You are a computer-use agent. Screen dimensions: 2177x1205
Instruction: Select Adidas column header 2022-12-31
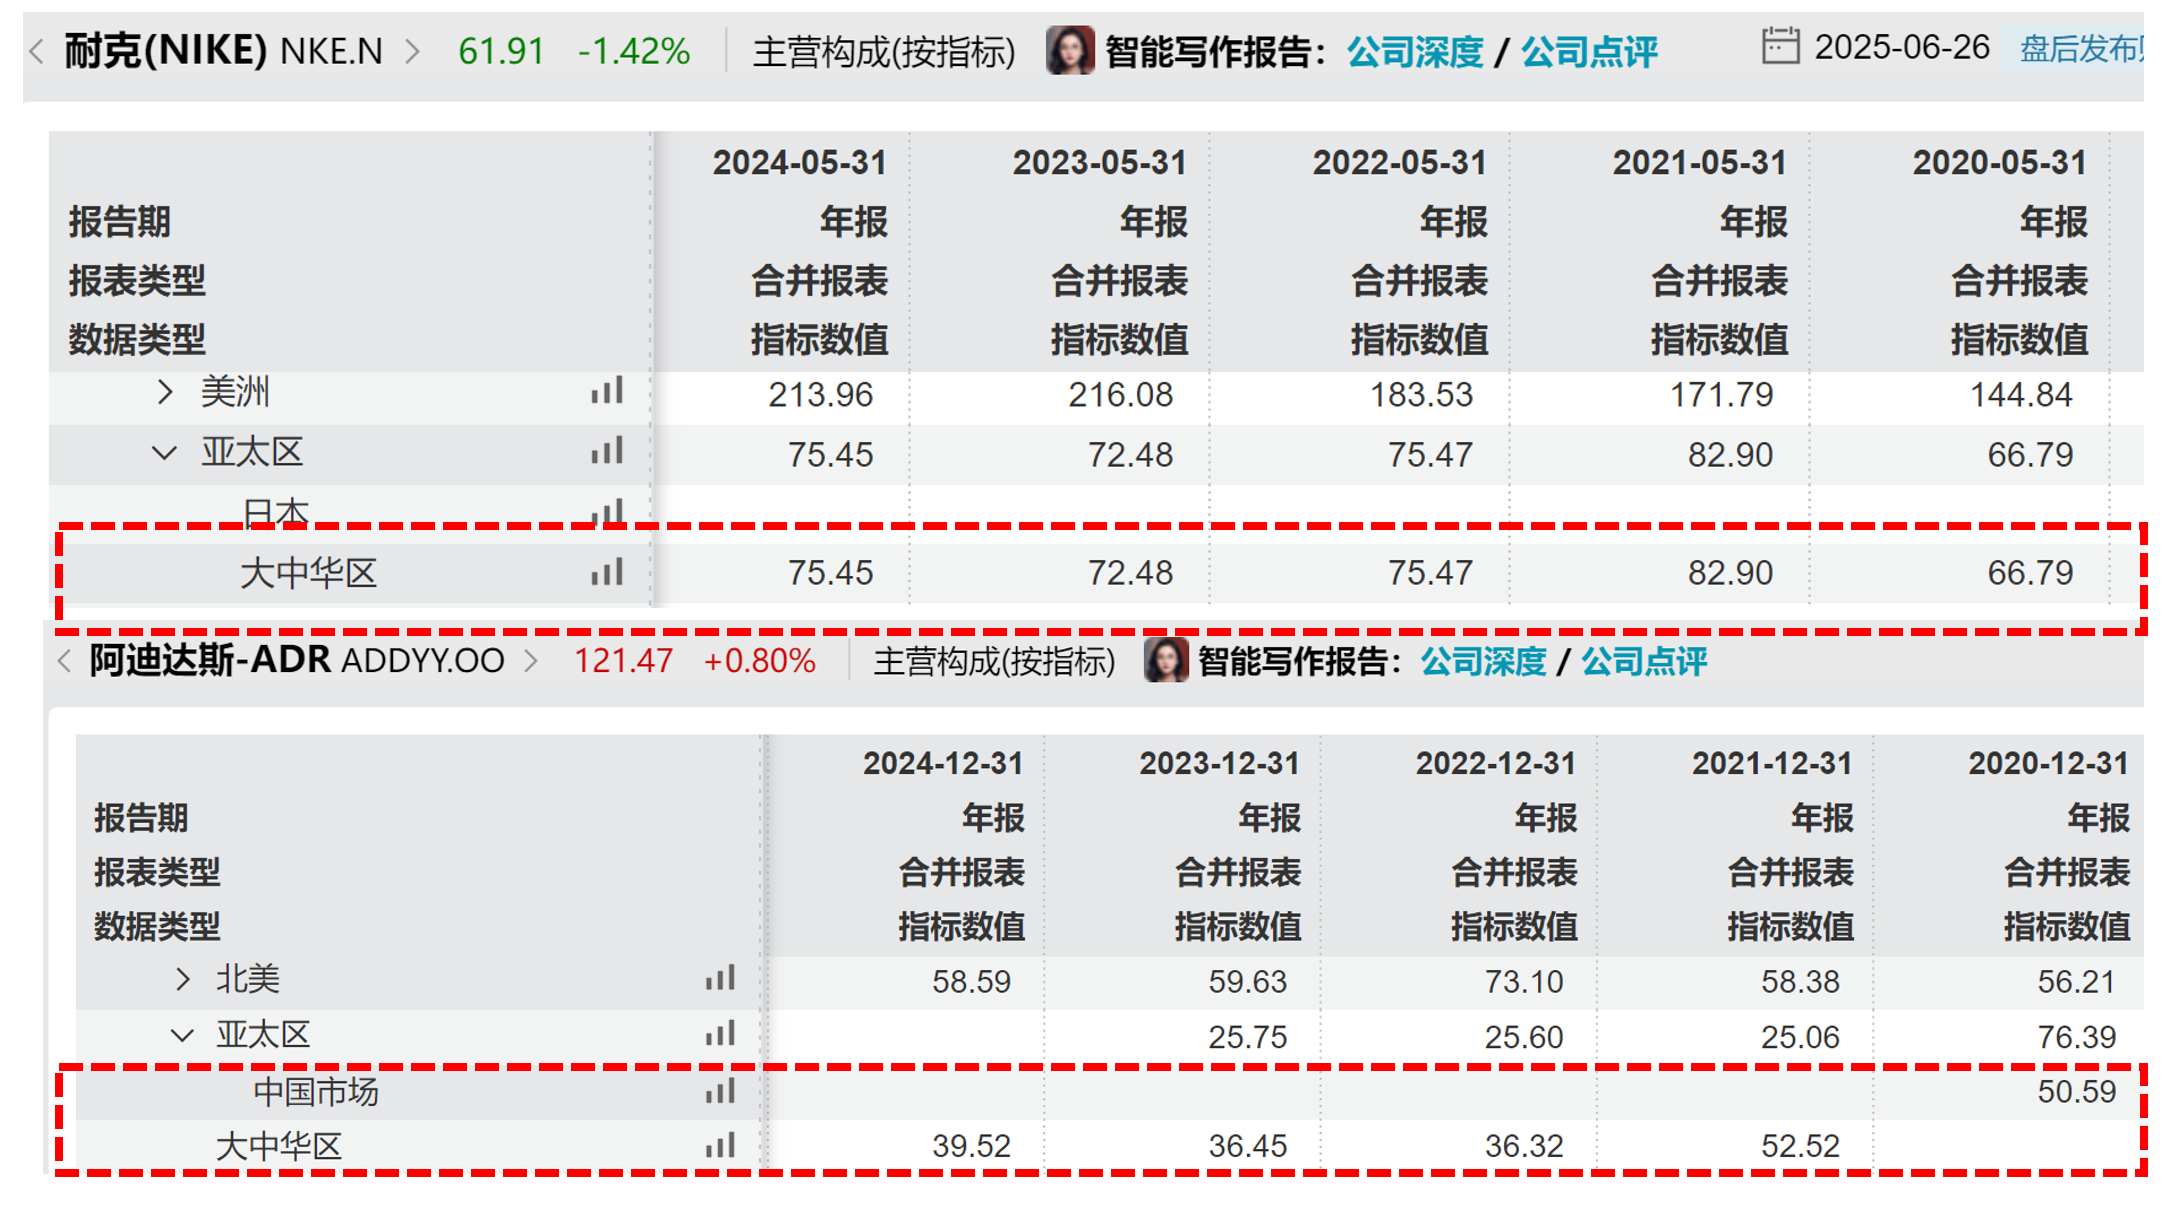[1495, 763]
